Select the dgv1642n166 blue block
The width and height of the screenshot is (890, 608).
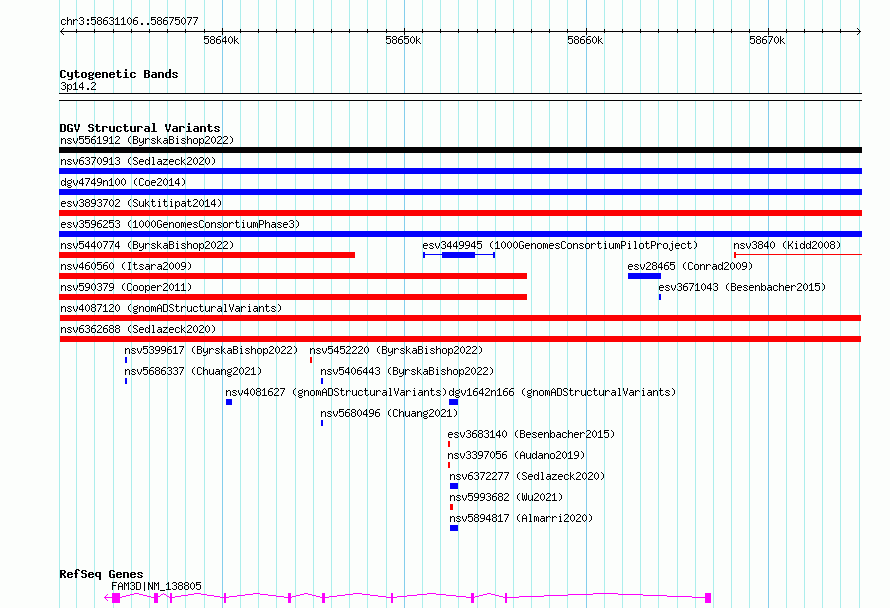tap(454, 402)
